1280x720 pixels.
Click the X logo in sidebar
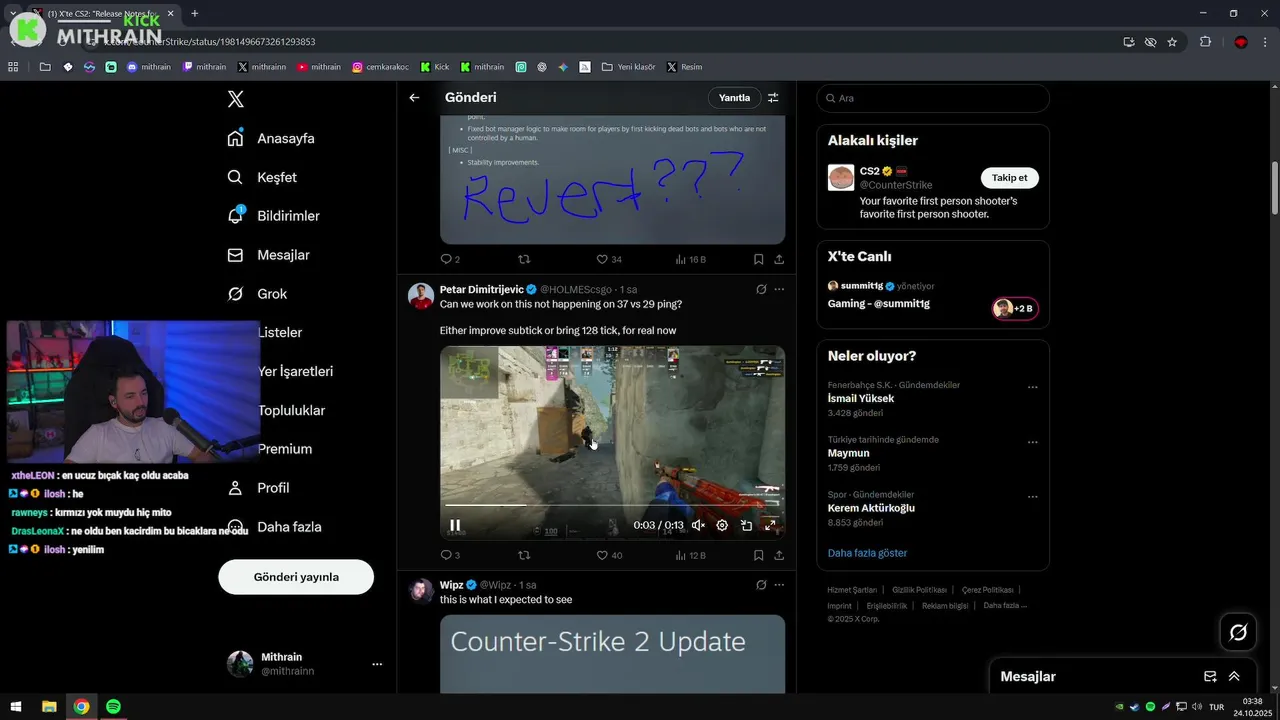pos(235,99)
